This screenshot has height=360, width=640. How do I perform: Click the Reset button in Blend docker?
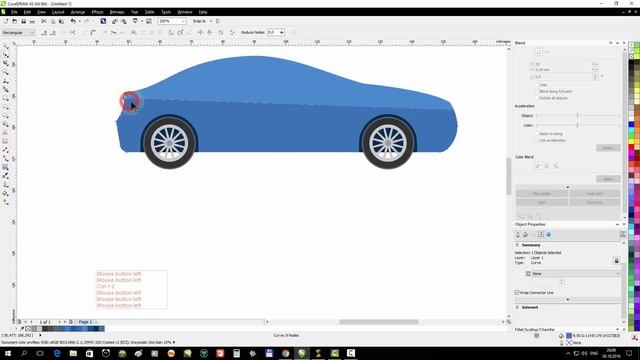coord(608,148)
